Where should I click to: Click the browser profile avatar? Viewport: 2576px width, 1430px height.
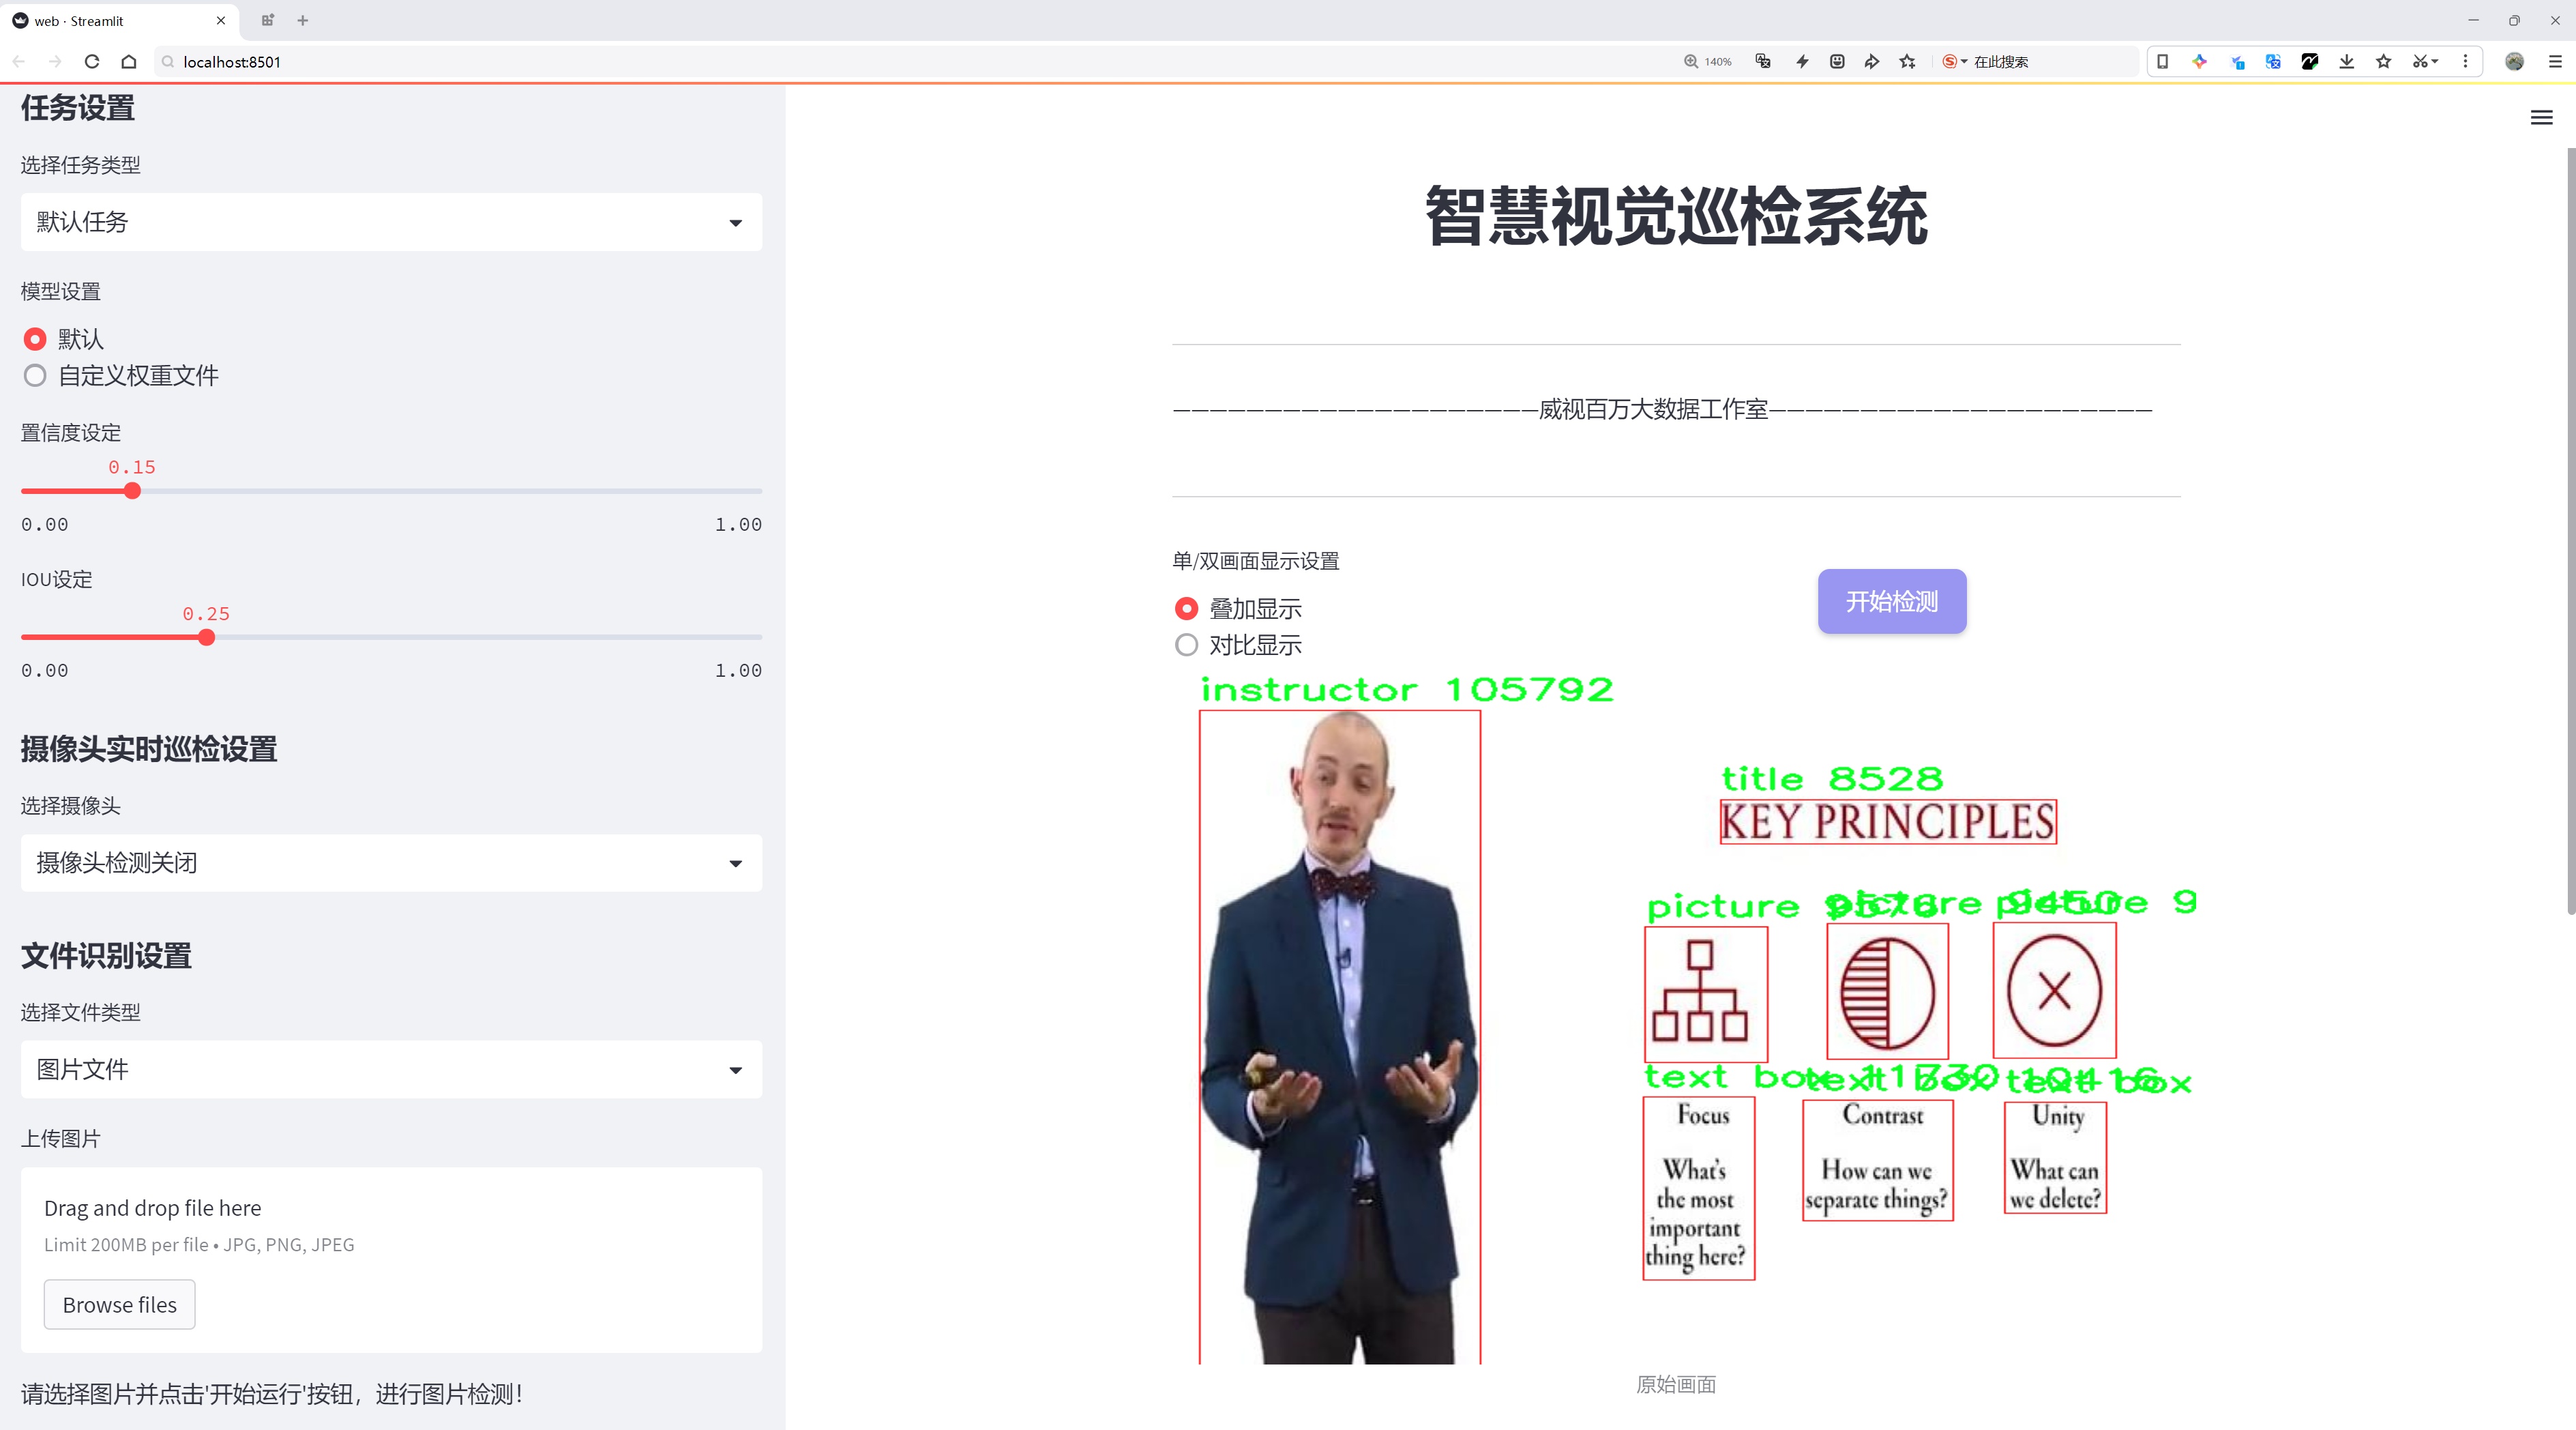click(2515, 61)
